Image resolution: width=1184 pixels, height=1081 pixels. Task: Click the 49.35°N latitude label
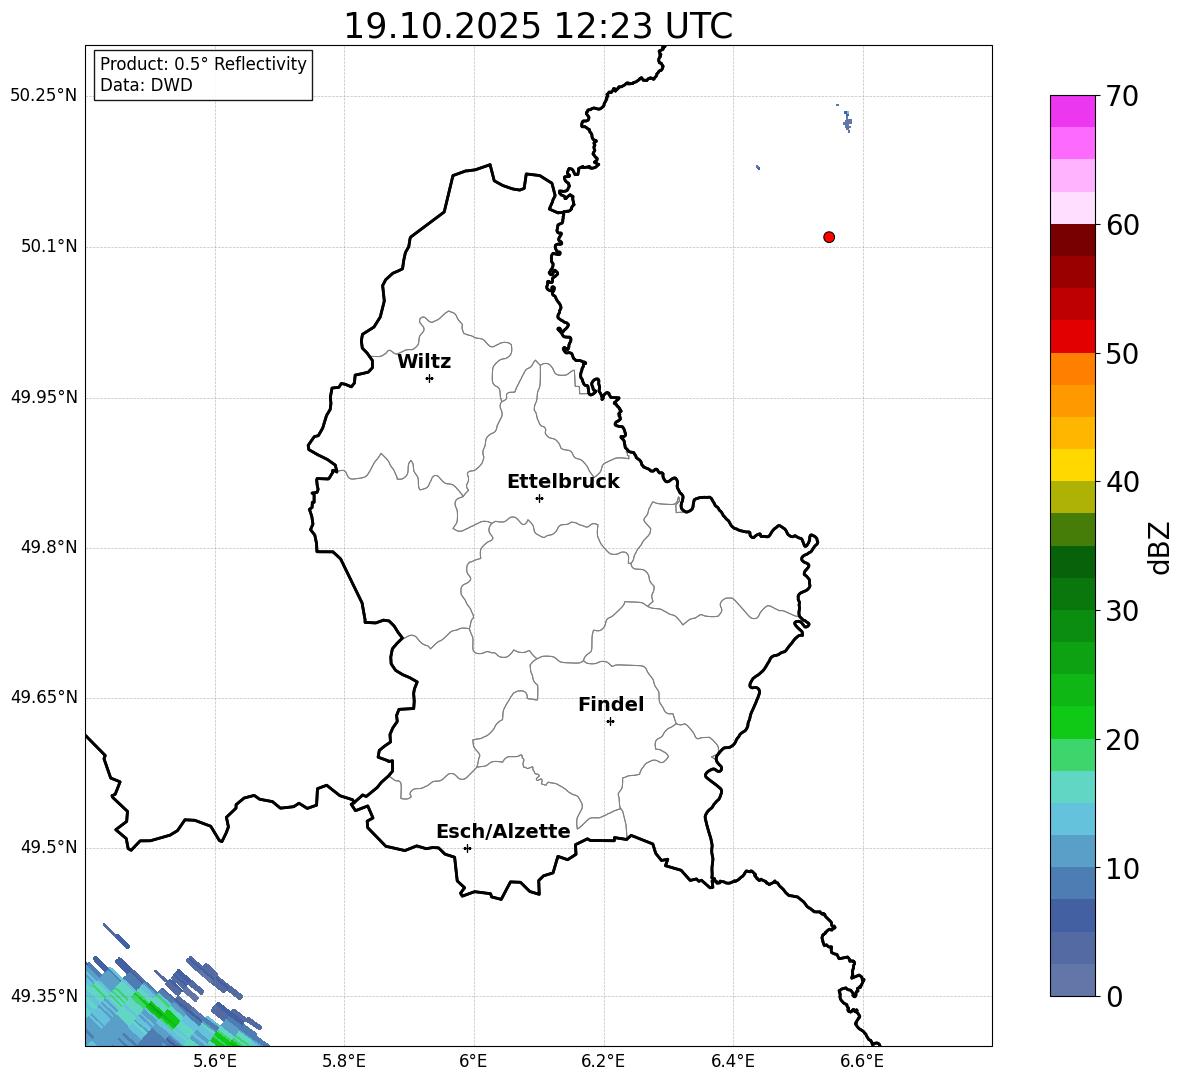pyautogui.click(x=44, y=996)
